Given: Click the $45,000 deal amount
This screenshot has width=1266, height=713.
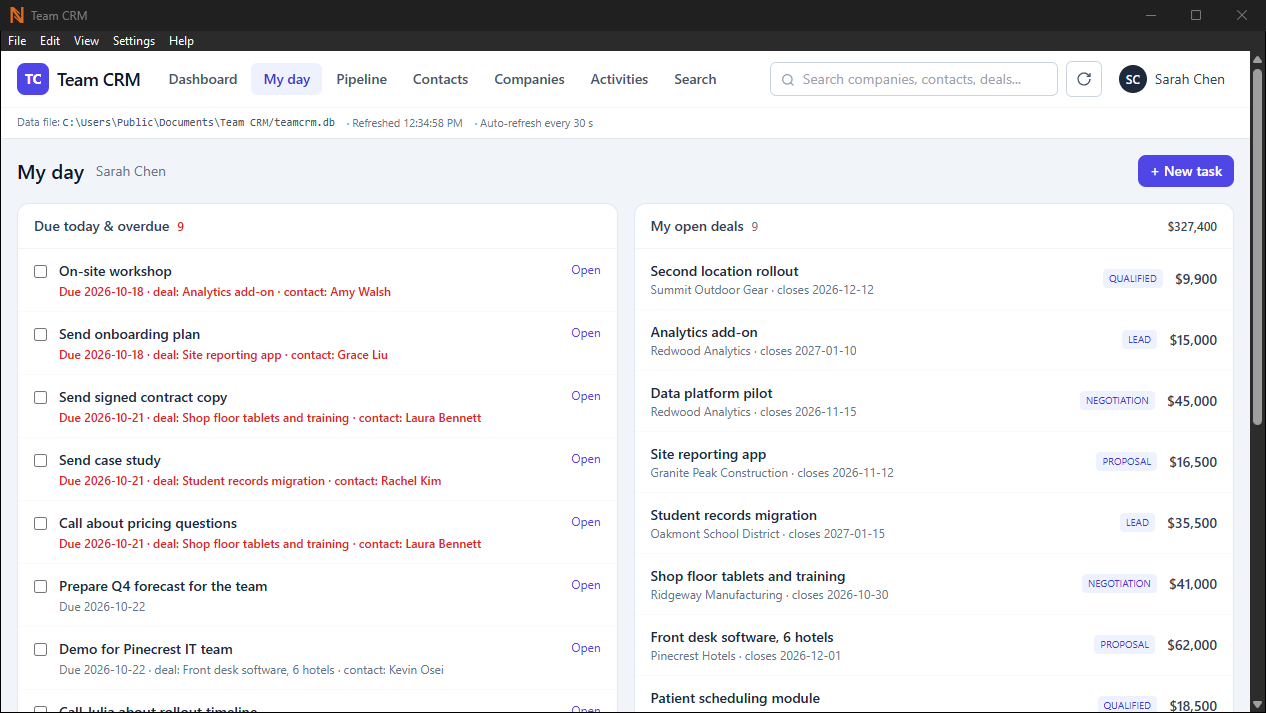Looking at the screenshot, I should (1192, 401).
